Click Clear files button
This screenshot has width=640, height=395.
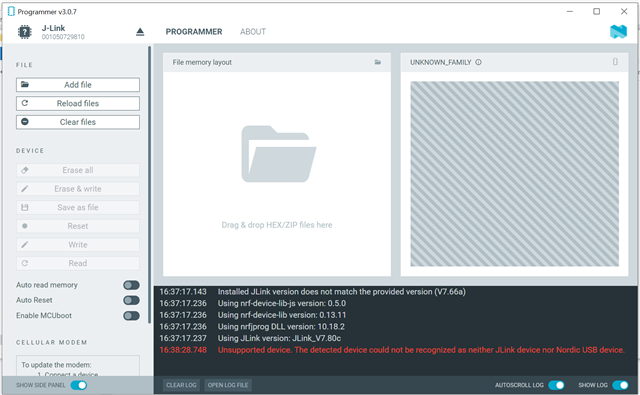pyautogui.click(x=78, y=122)
